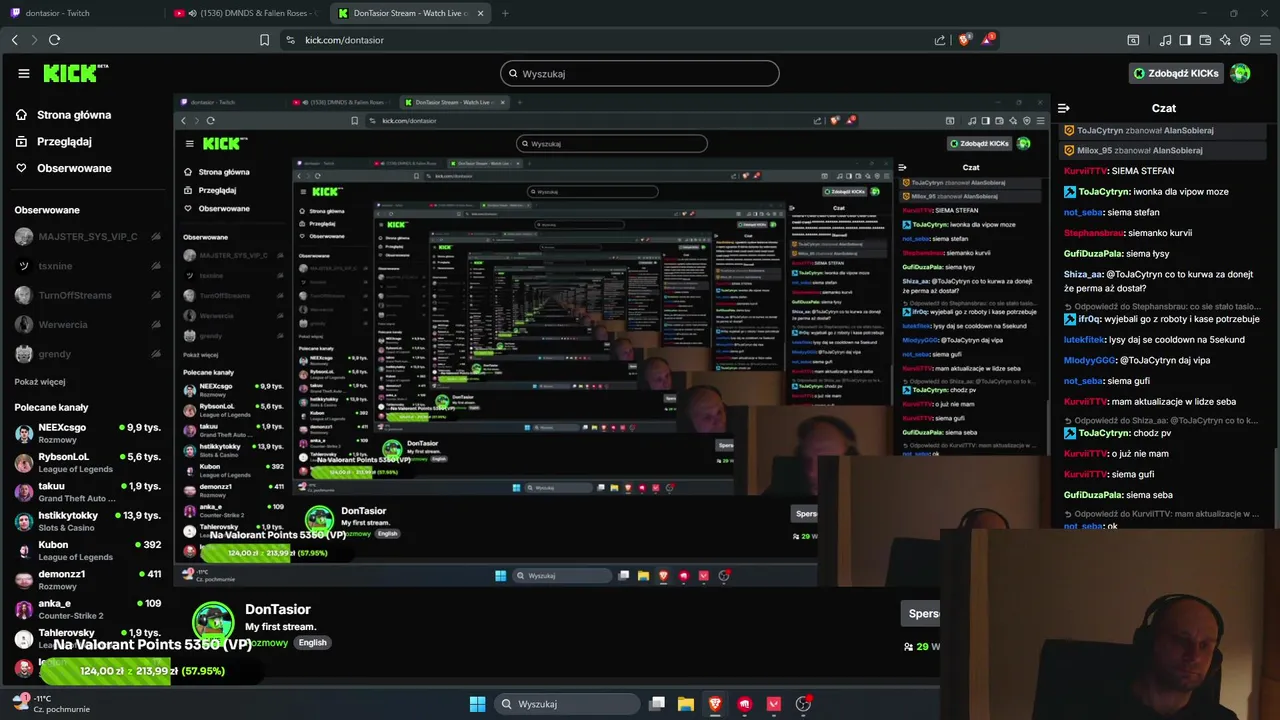Expand followed list with Pokaż więcej
The image size is (1280, 720).
[x=40, y=382]
